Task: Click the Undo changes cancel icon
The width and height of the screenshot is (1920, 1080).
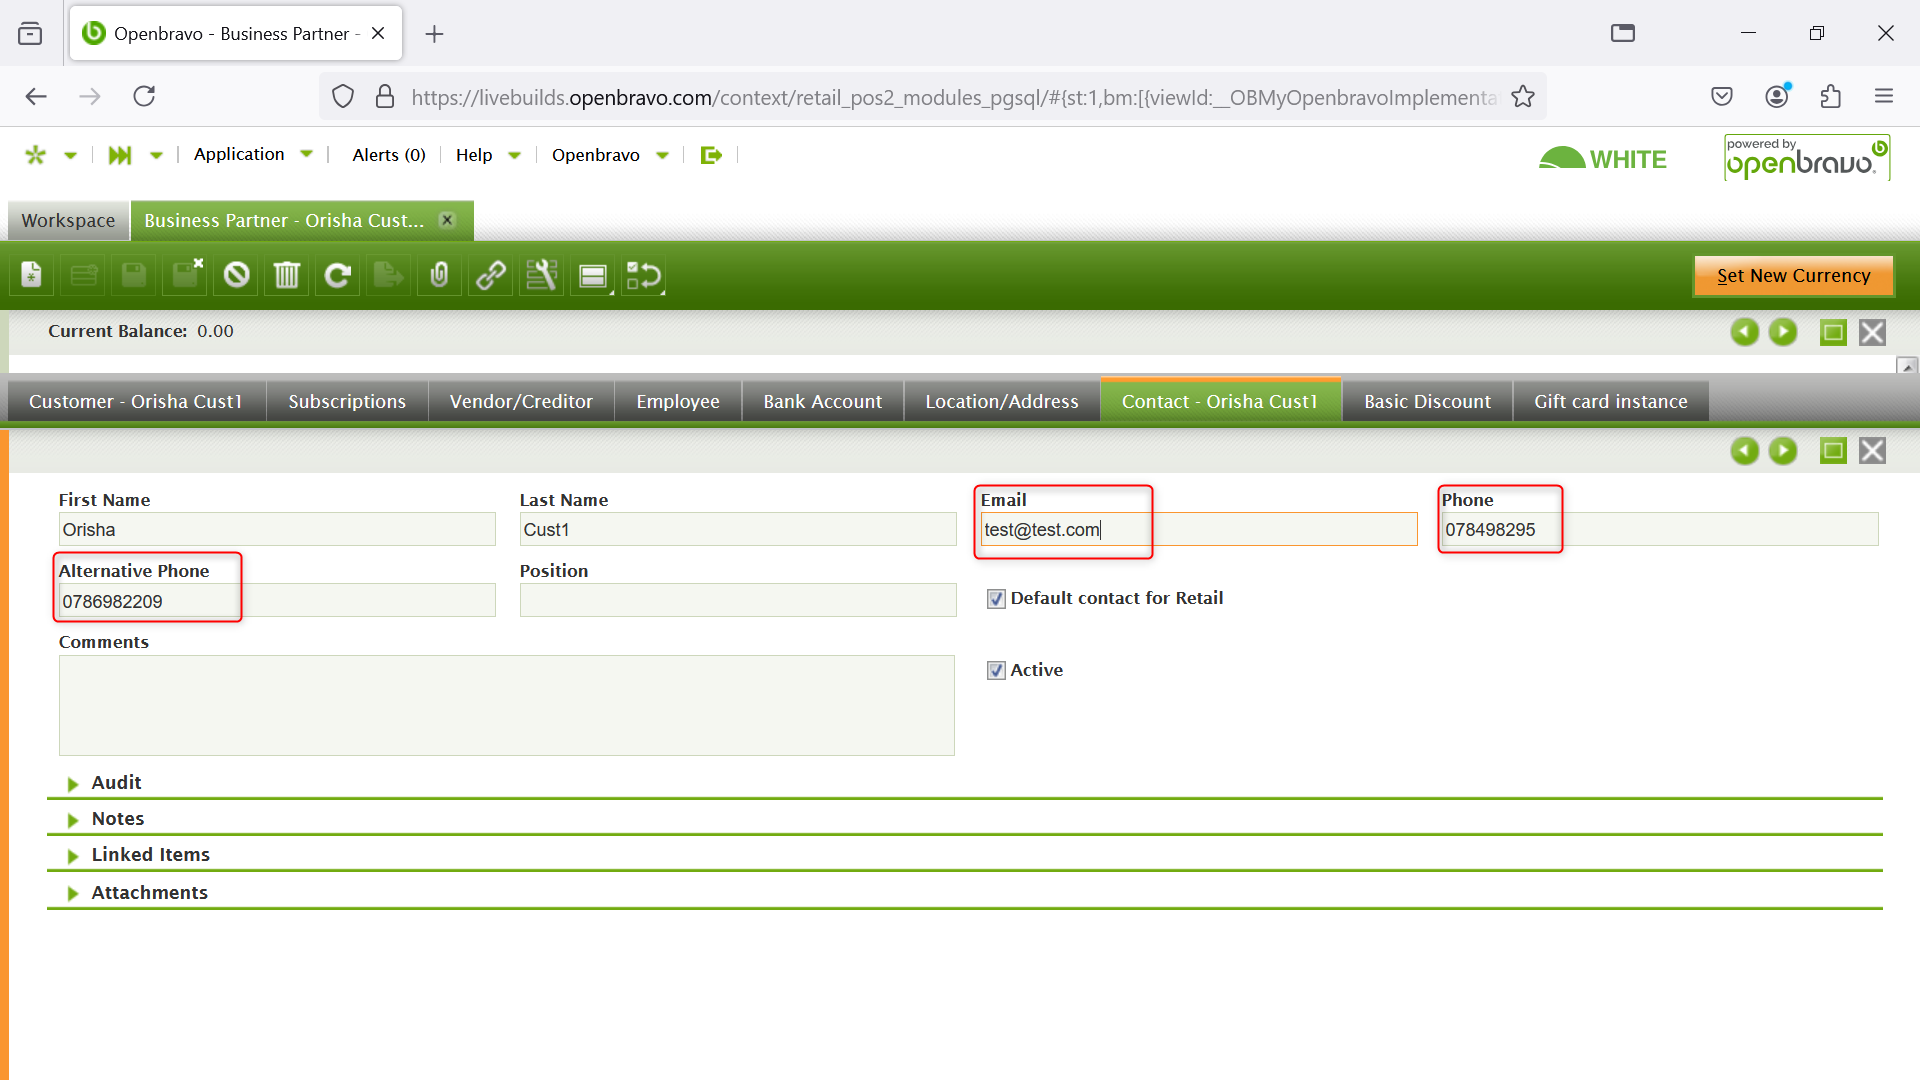Action: pyautogui.click(x=236, y=275)
